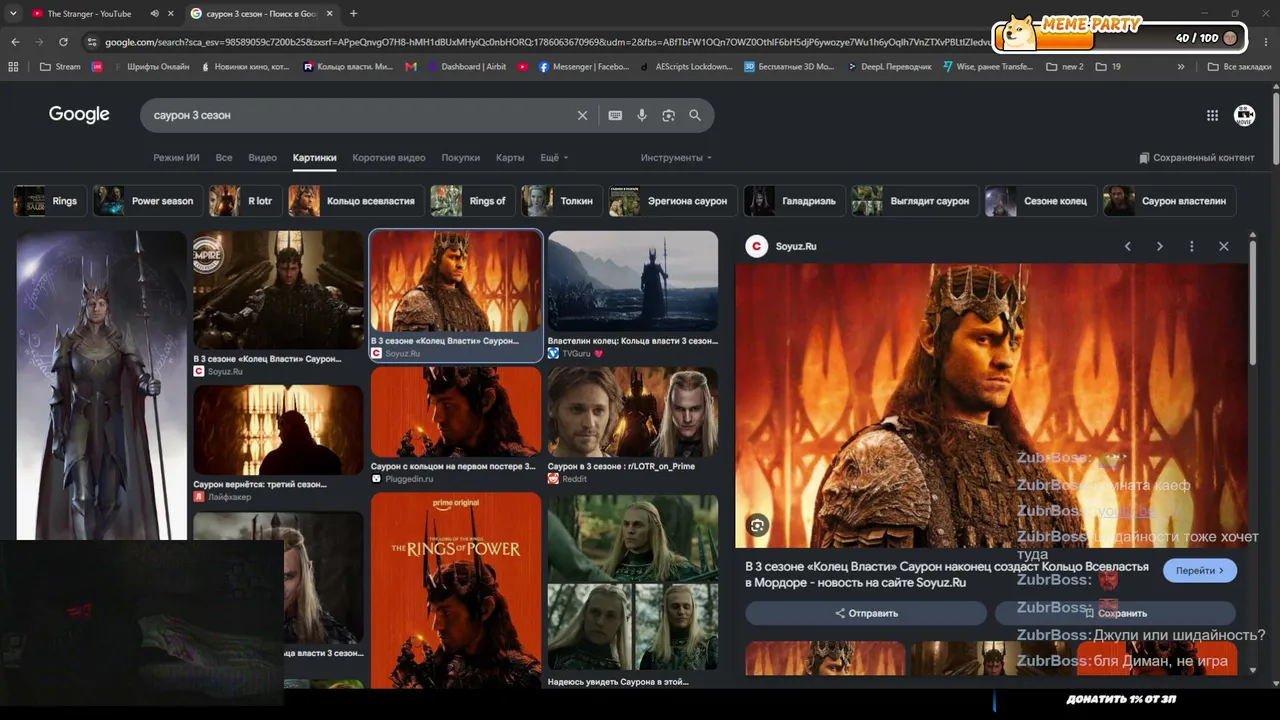Image resolution: width=1280 pixels, height=720 pixels.
Task: Open the bookmarks apps grid icon
Action: tap(13, 67)
